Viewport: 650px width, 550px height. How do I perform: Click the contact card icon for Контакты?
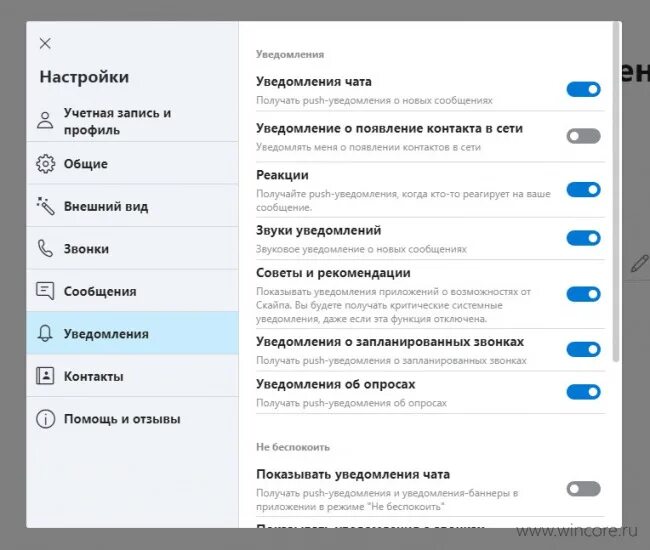(x=45, y=376)
